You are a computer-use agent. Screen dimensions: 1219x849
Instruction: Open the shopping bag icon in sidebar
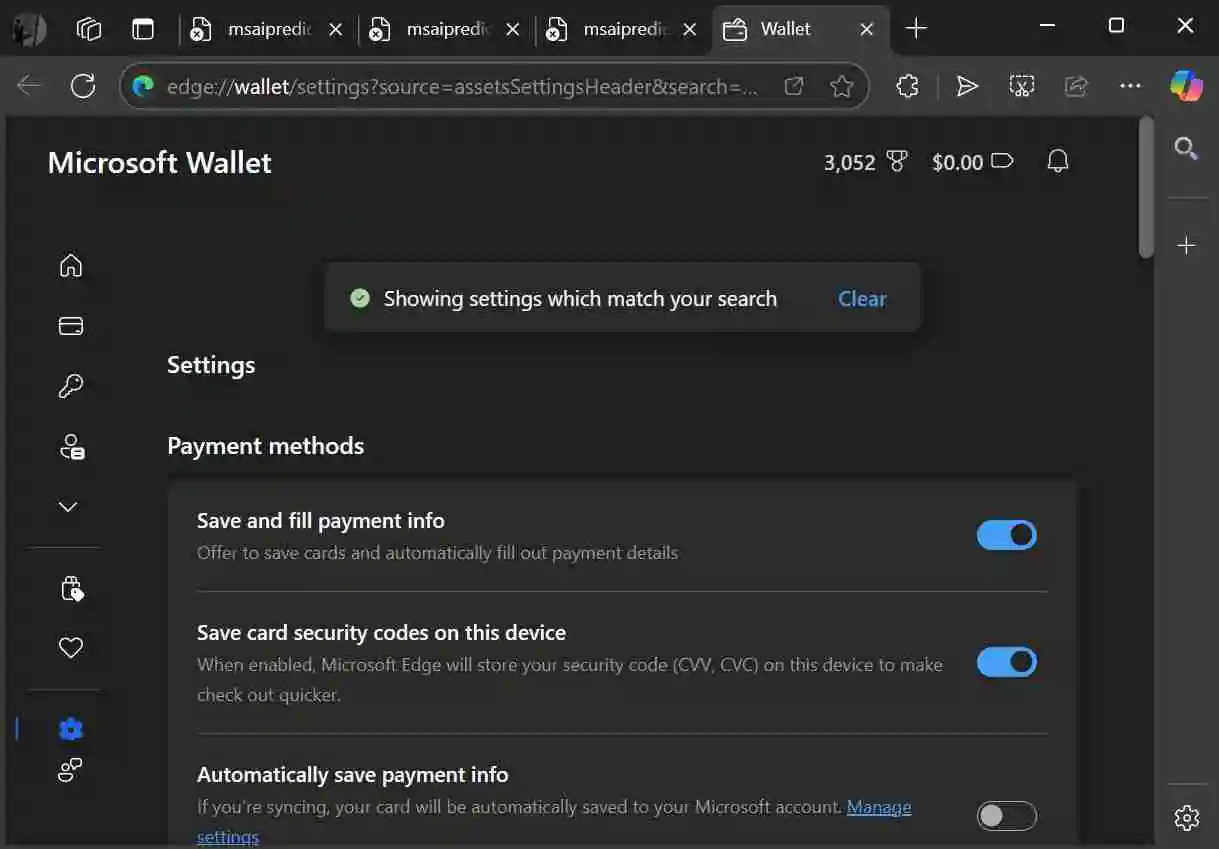click(70, 589)
